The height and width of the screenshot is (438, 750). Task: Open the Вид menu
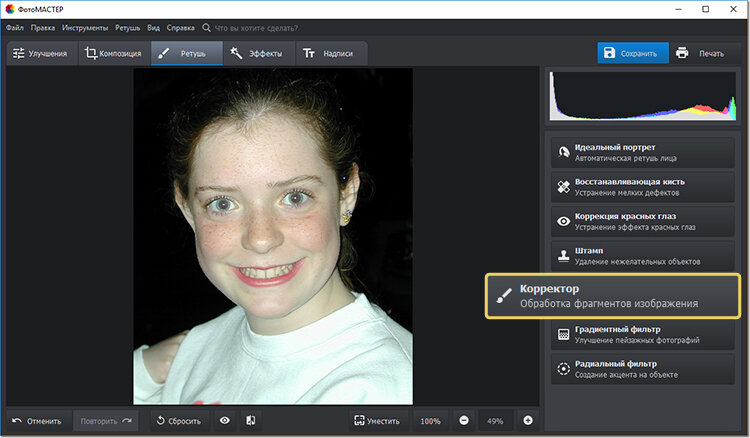pyautogui.click(x=154, y=28)
